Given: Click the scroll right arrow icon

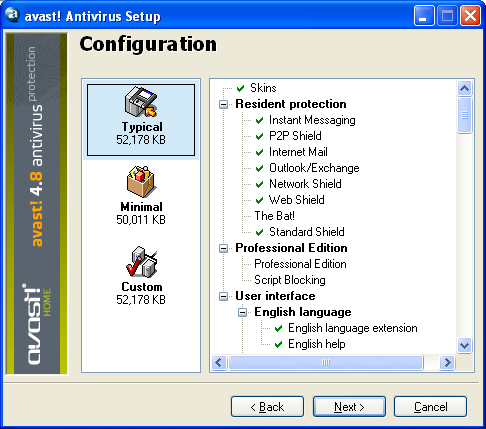Looking at the screenshot, I should pyautogui.click(x=447, y=362).
